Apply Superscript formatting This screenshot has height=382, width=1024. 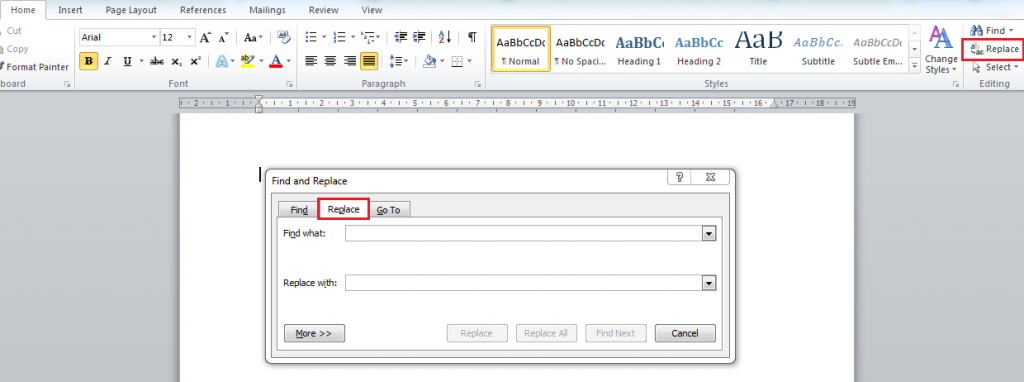pos(195,61)
